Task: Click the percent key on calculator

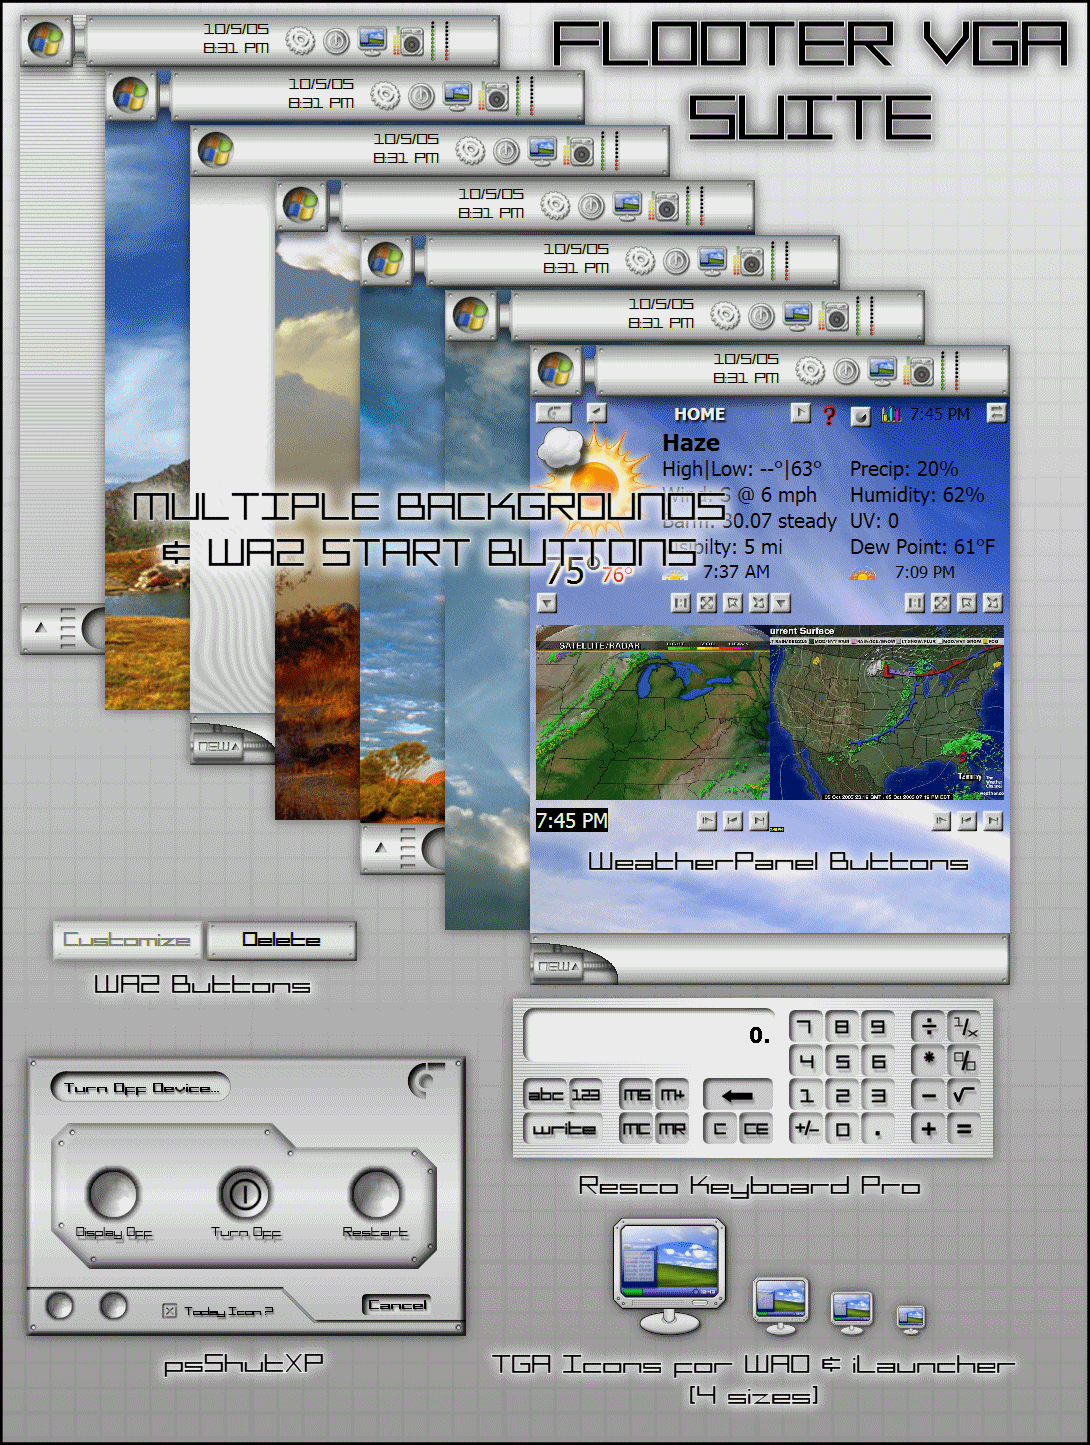Action: 965,1061
